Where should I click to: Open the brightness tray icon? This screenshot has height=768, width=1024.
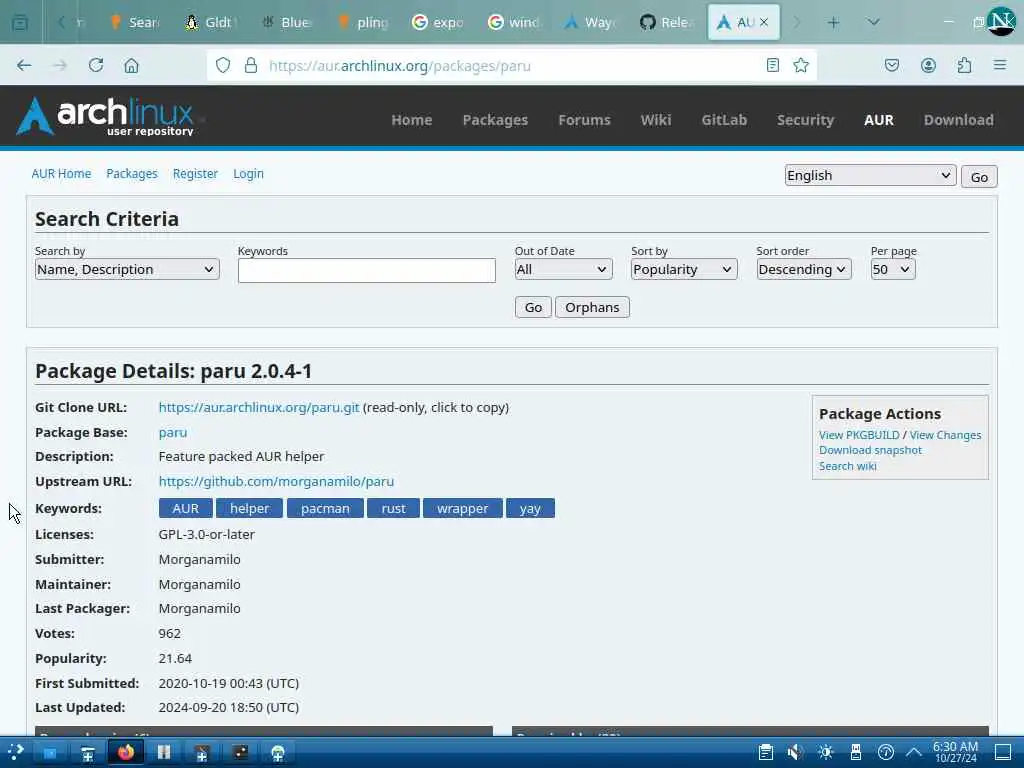click(x=825, y=752)
